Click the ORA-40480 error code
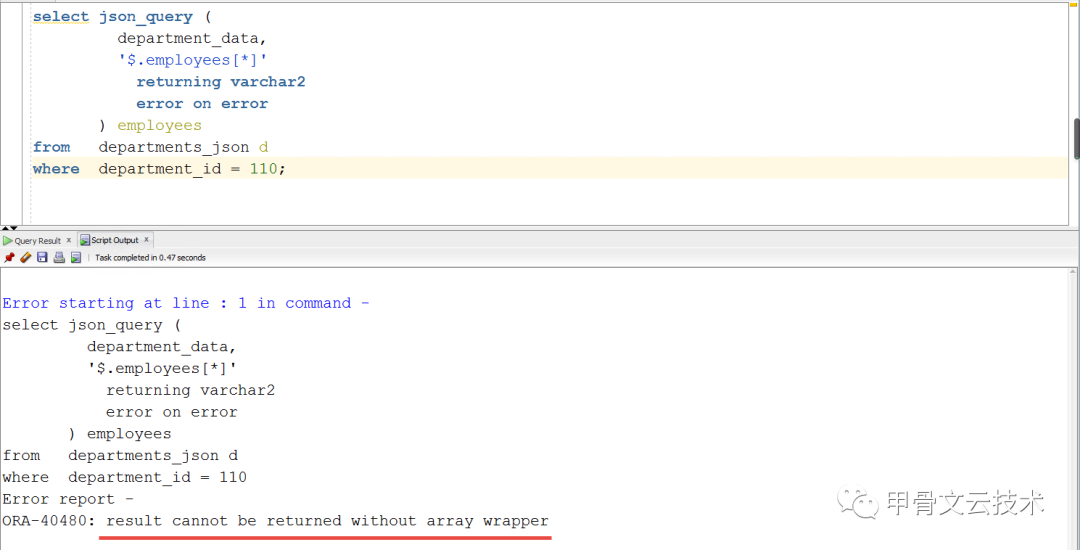The width and height of the screenshot is (1080, 550). point(45,521)
